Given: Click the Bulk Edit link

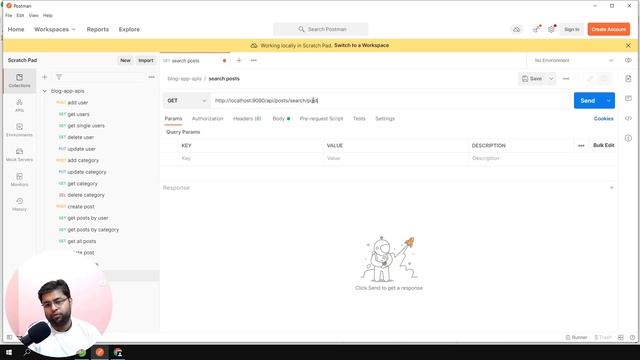Looking at the screenshot, I should [x=603, y=145].
